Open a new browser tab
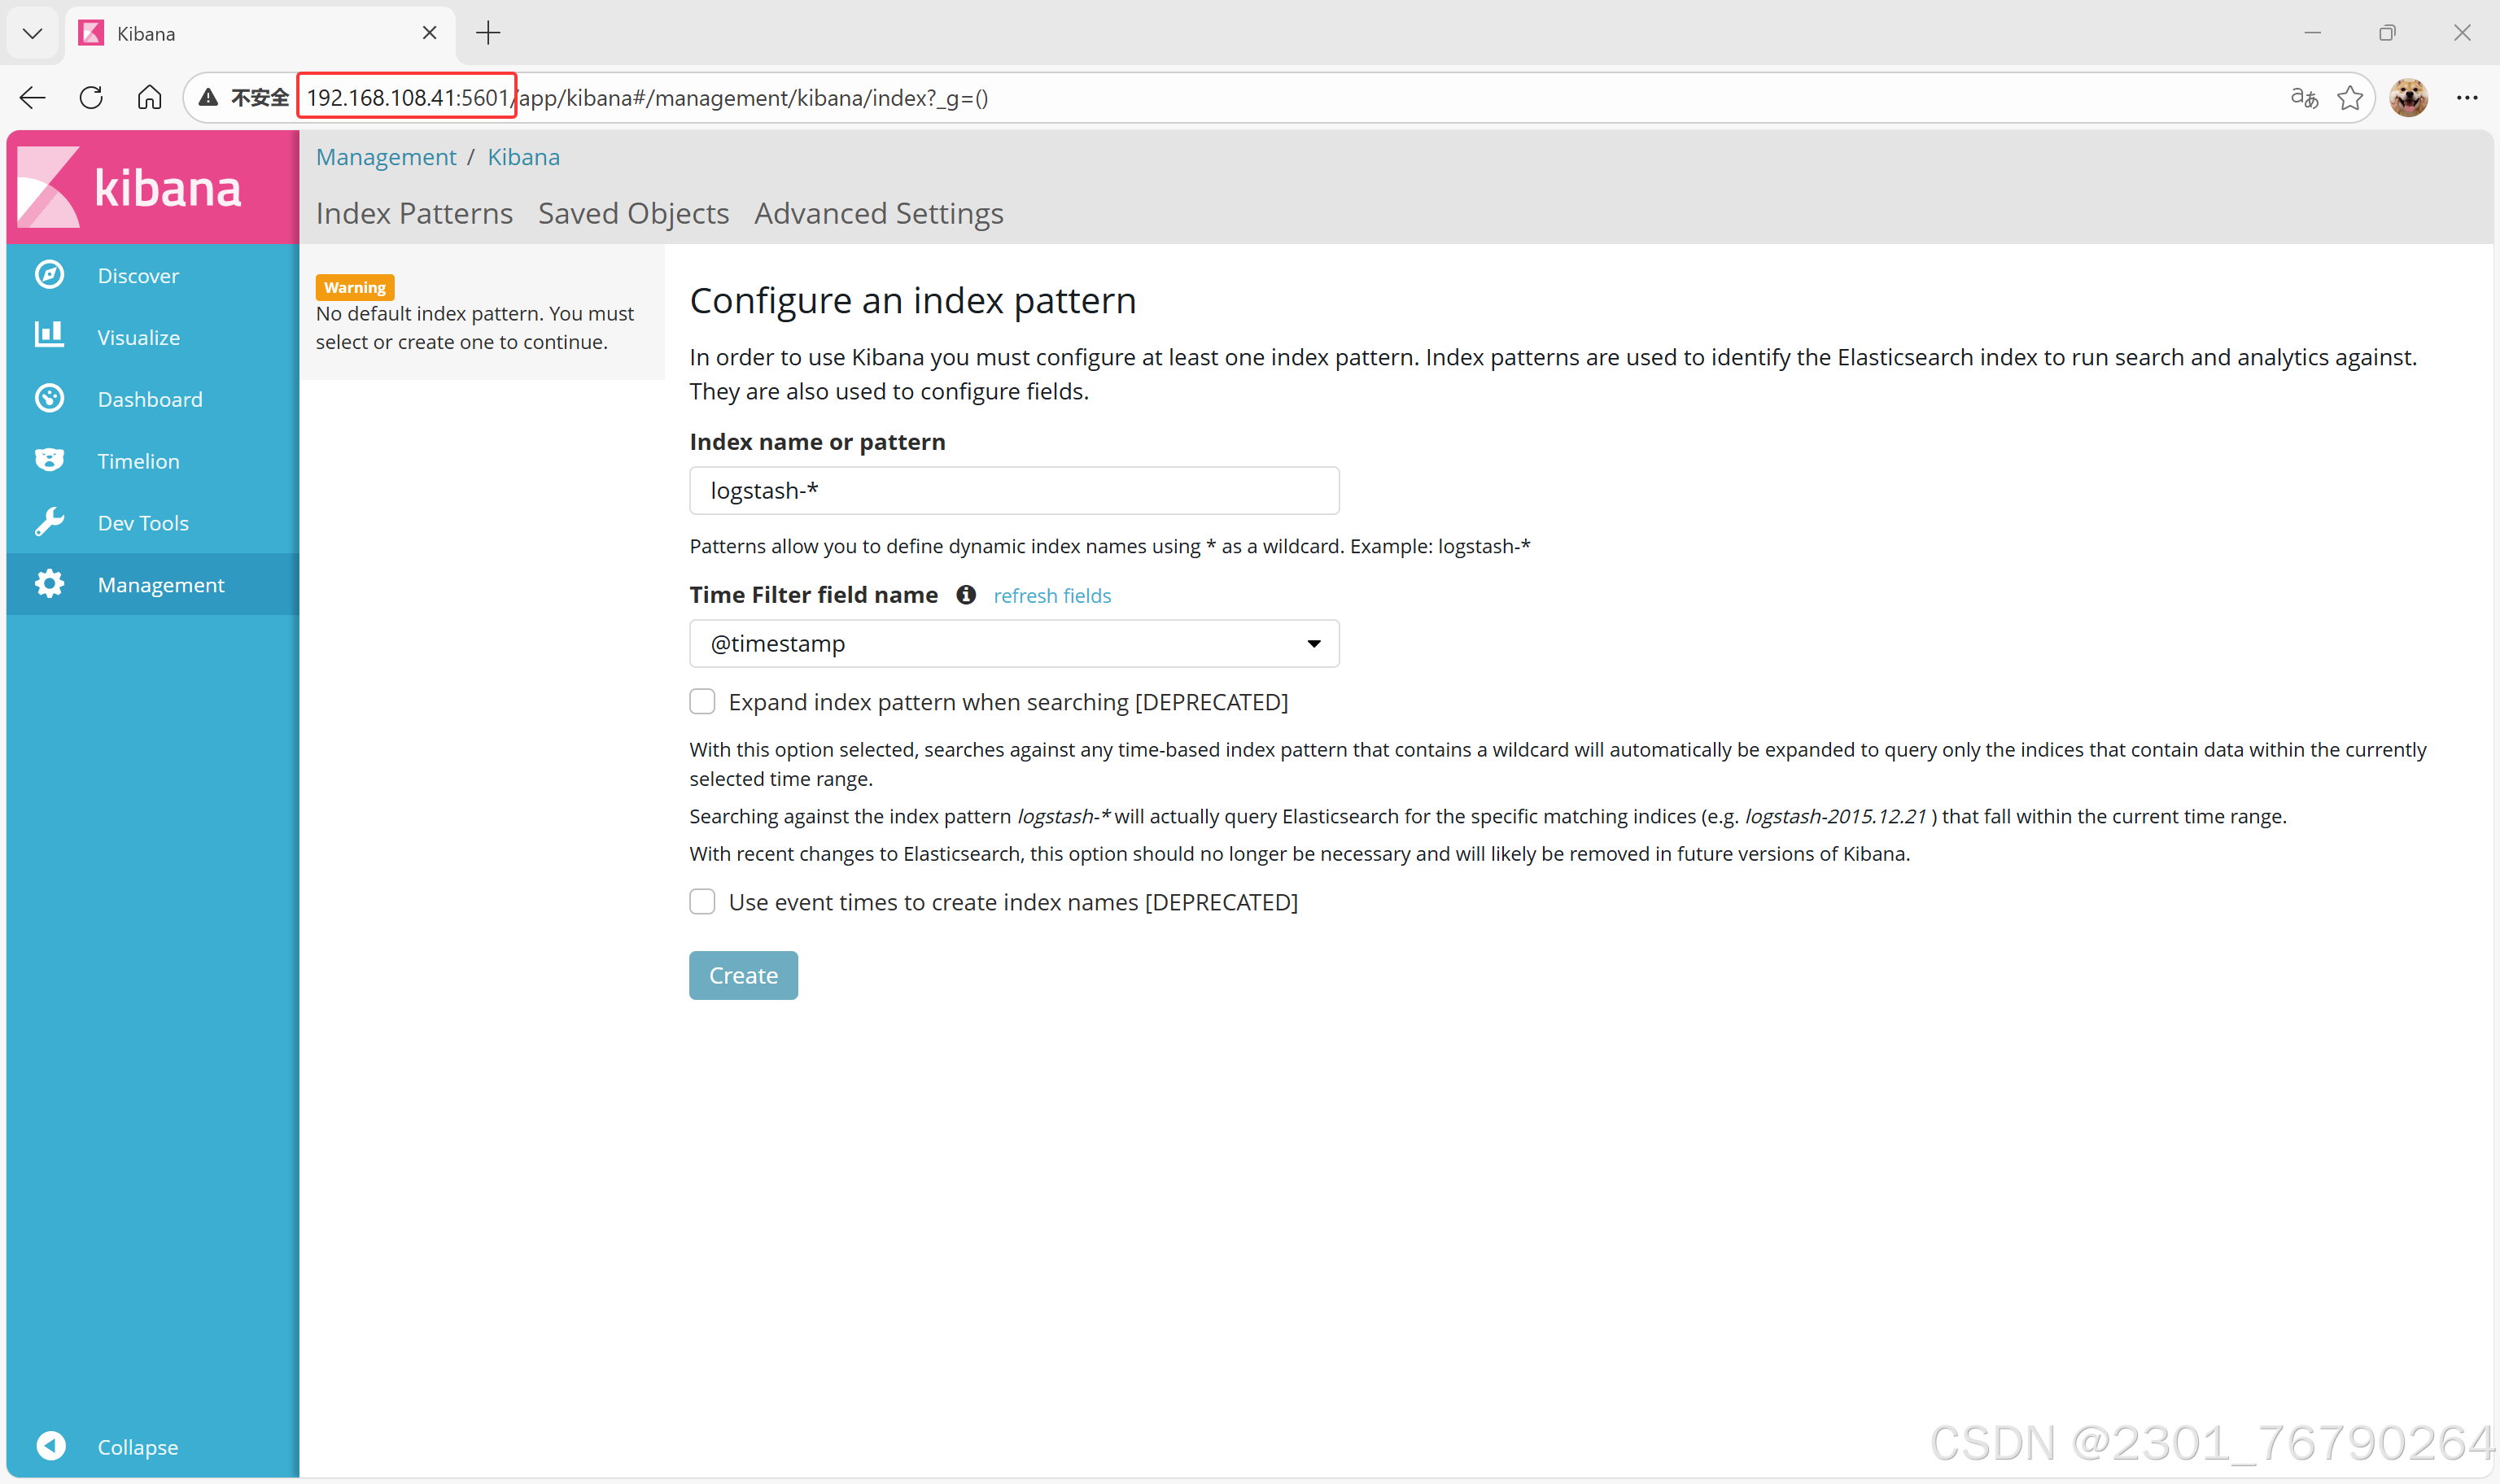 coord(488,33)
